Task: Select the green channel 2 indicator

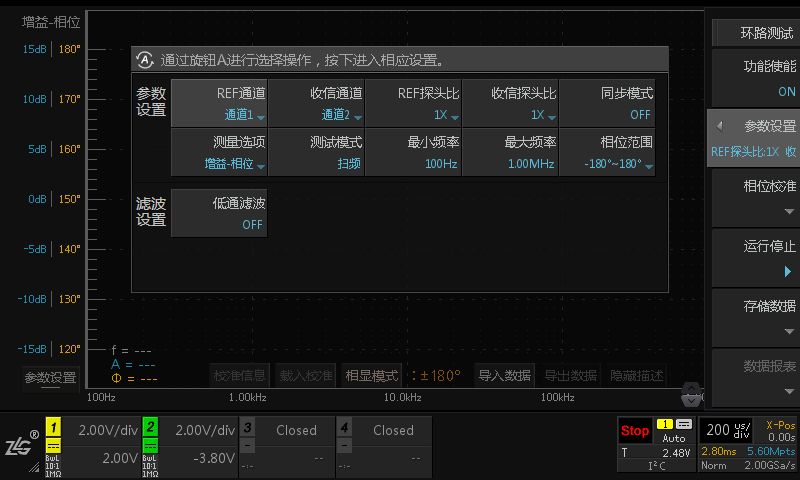Action: point(150,426)
